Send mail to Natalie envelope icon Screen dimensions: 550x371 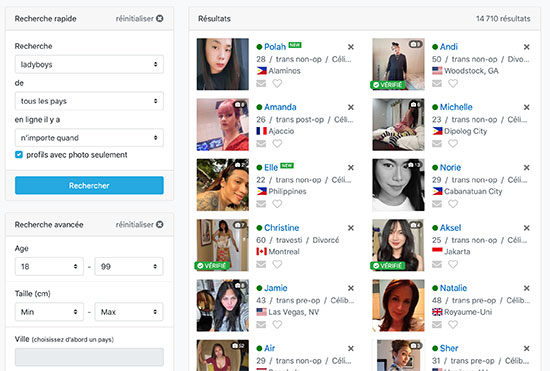pos(437,325)
